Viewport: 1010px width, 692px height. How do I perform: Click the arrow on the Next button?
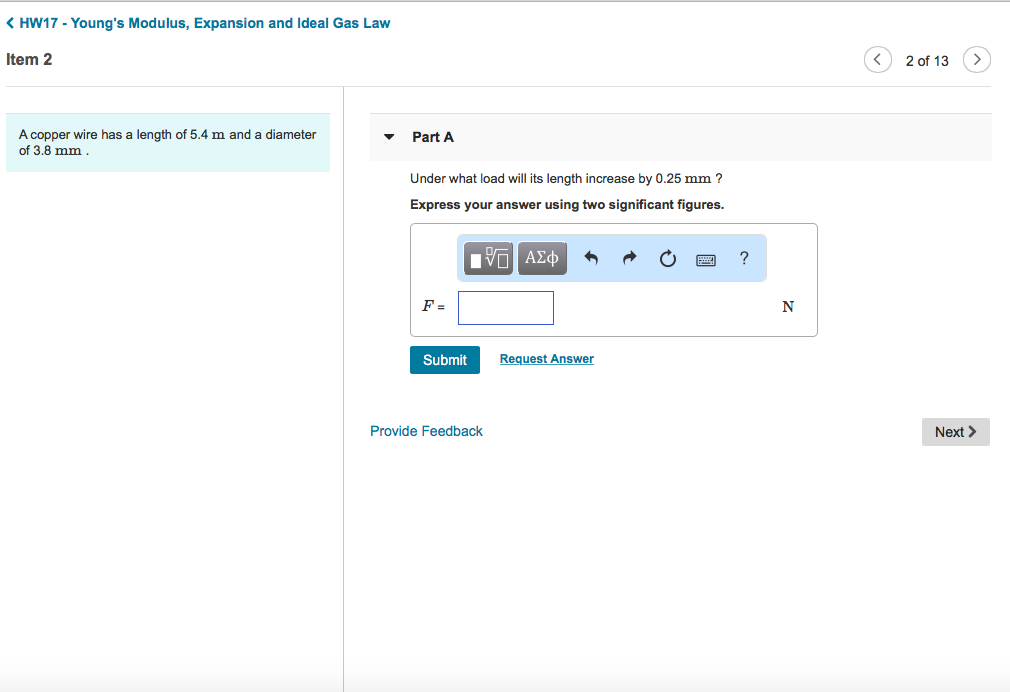pyautogui.click(x=972, y=431)
